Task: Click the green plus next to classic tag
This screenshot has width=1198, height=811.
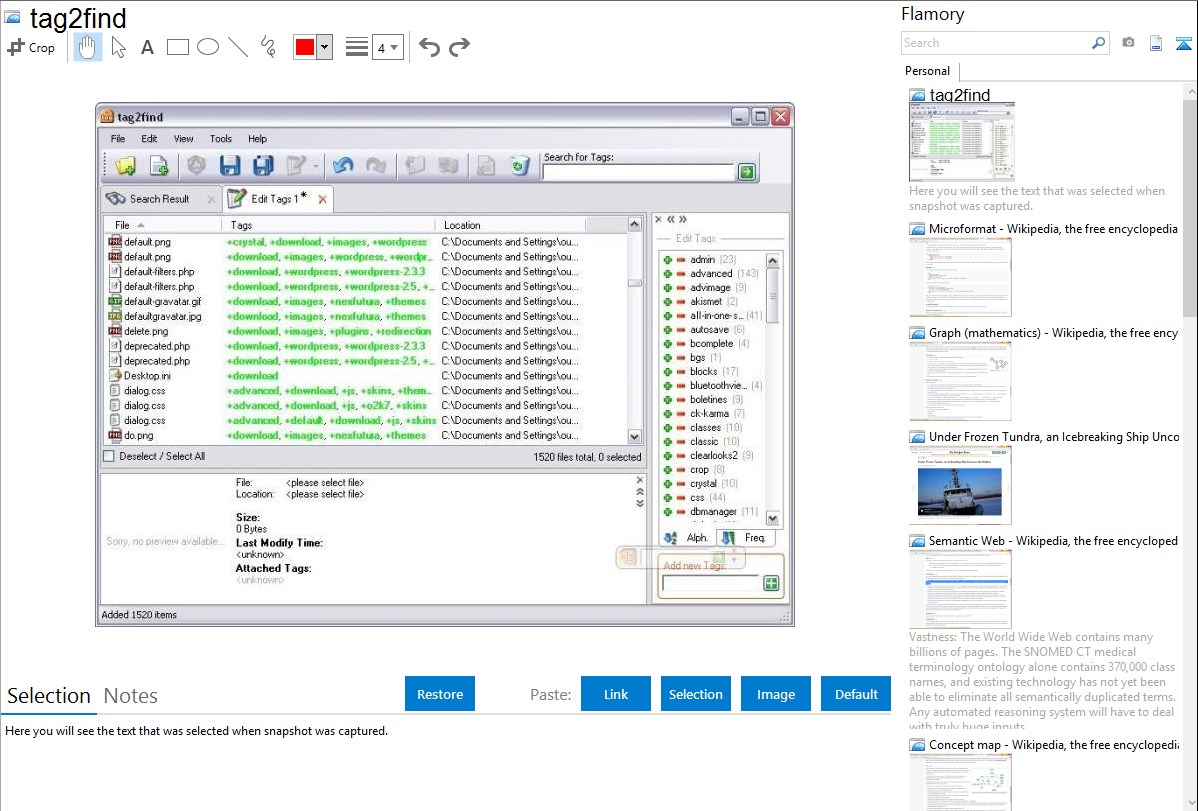Action: pos(668,442)
